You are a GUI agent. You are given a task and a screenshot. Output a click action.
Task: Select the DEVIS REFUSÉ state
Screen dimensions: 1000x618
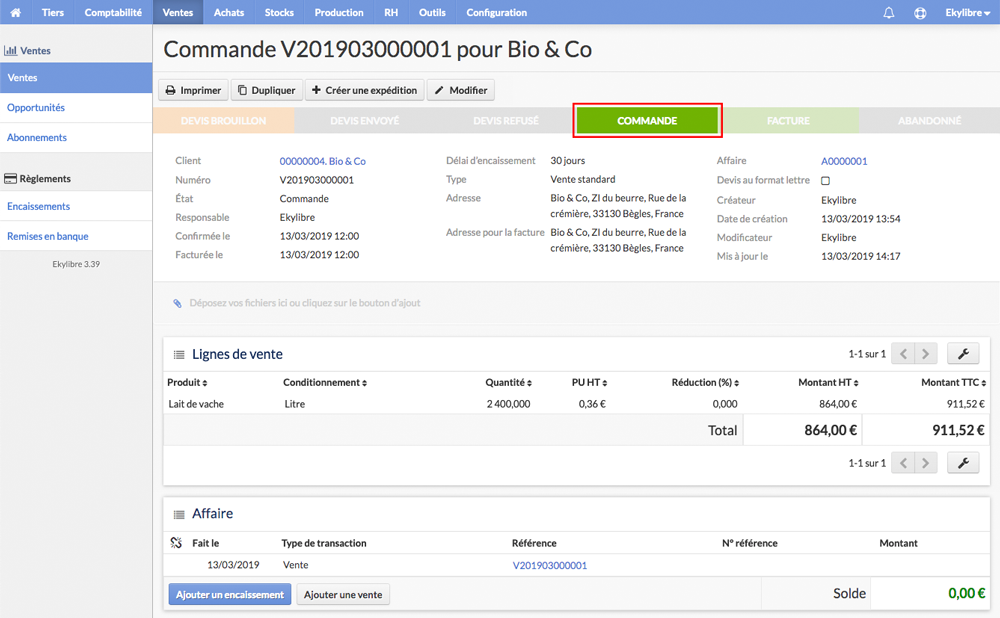point(506,121)
